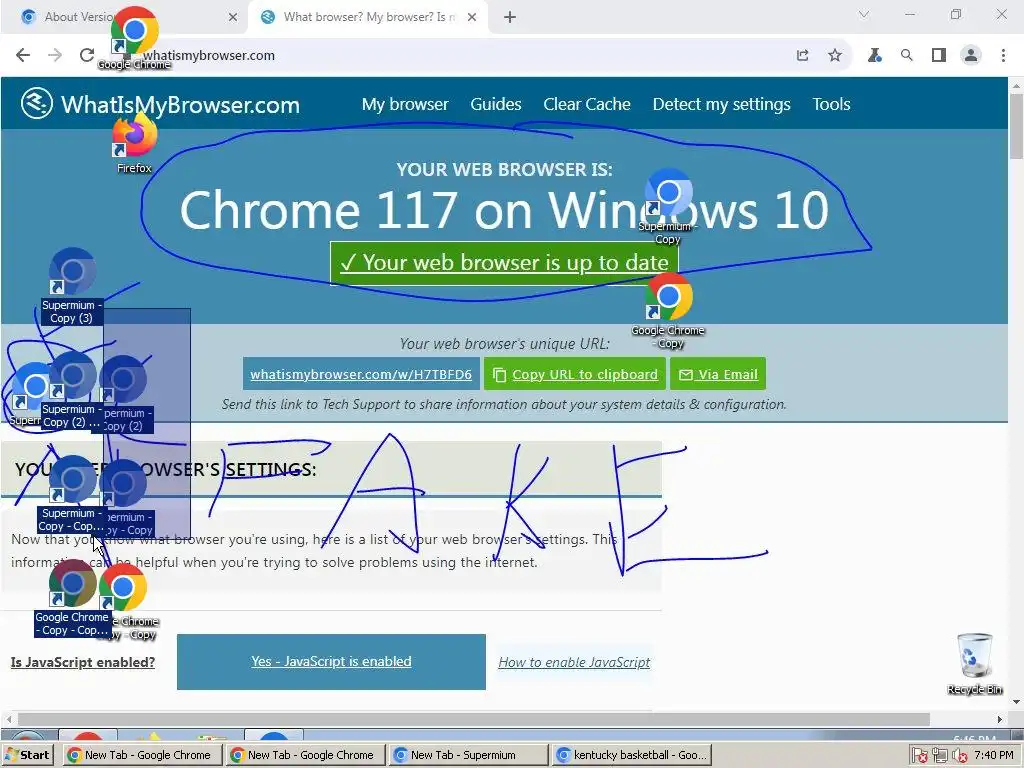Screen dimensions: 1024x768
Task: Open the three-dot browser menu
Action: [x=1003, y=56]
